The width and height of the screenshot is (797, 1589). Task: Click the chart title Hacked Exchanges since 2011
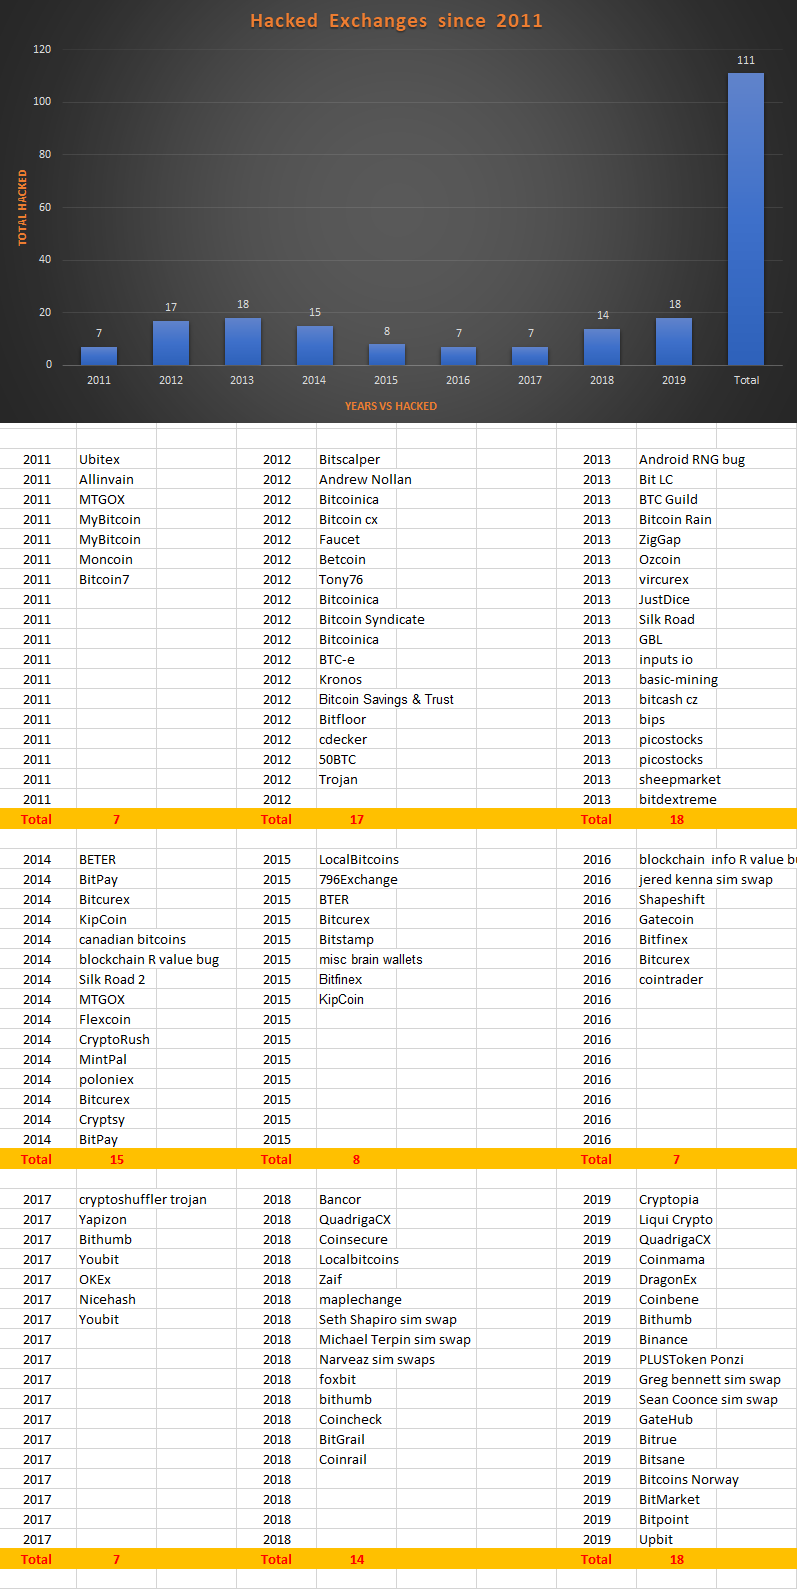[x=396, y=21]
